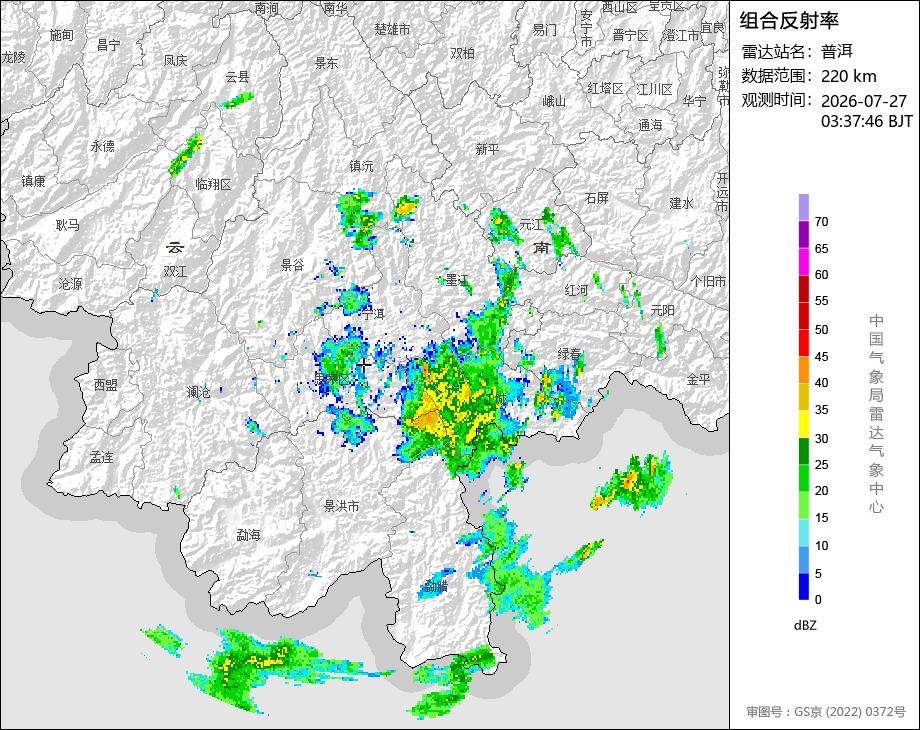The width and height of the screenshot is (920, 730).
Task: Click the 组合反射率 title text
Action: (789, 21)
